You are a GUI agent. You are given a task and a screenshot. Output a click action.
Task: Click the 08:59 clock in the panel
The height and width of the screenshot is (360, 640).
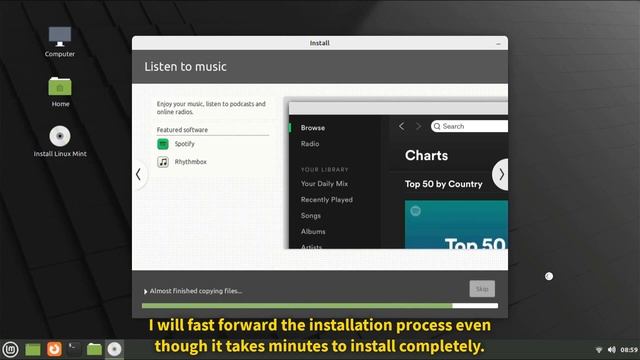coord(629,350)
